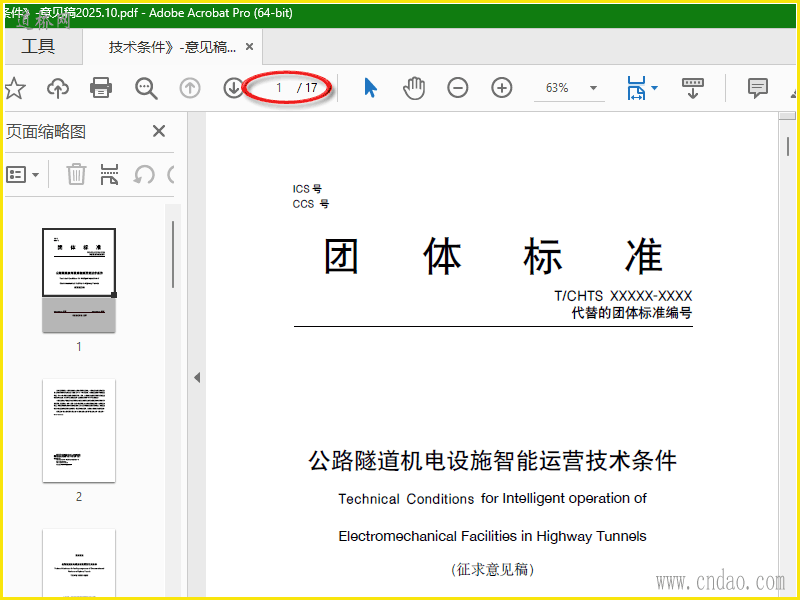Select the third page thumbnail
This screenshot has width=800, height=600.
click(79, 562)
